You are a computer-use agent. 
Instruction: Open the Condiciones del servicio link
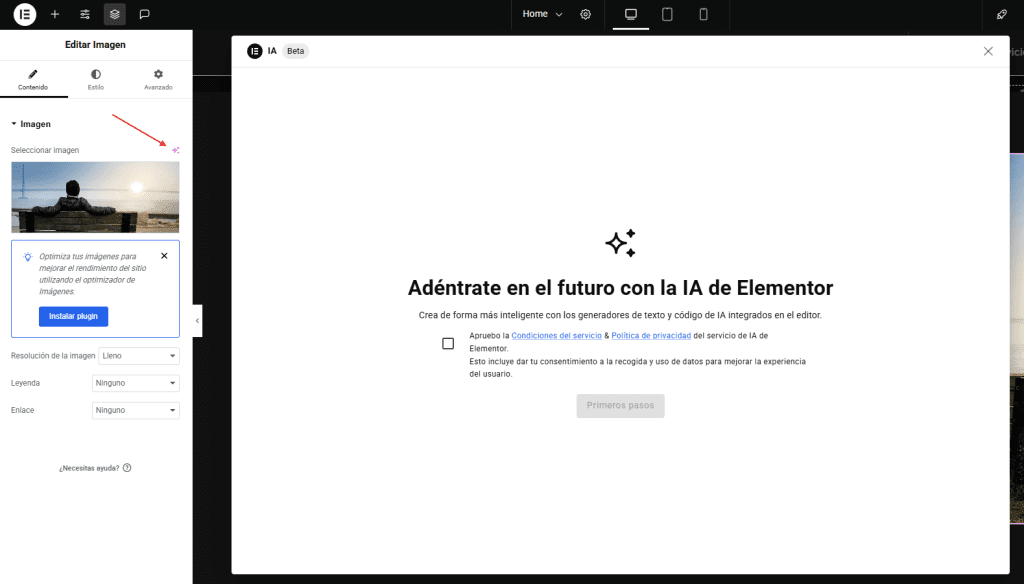(x=556, y=336)
